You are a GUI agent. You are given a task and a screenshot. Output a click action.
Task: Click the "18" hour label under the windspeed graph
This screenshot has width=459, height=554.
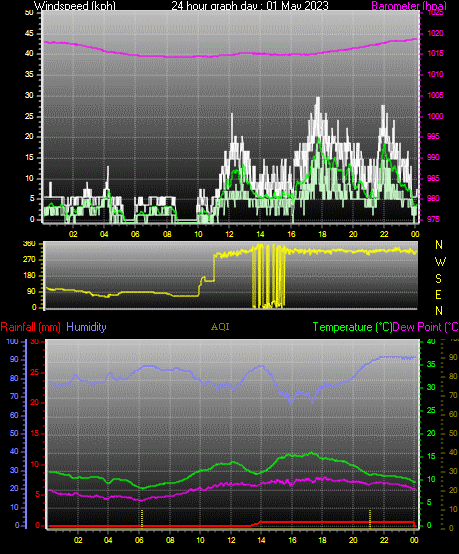(322, 234)
